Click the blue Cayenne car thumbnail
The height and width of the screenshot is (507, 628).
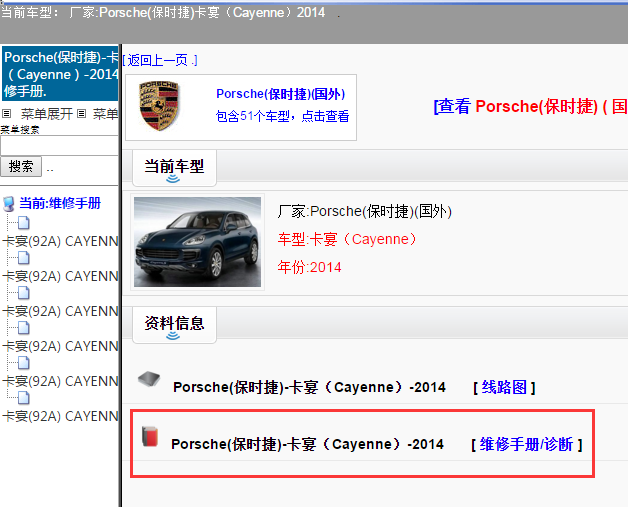click(x=197, y=242)
